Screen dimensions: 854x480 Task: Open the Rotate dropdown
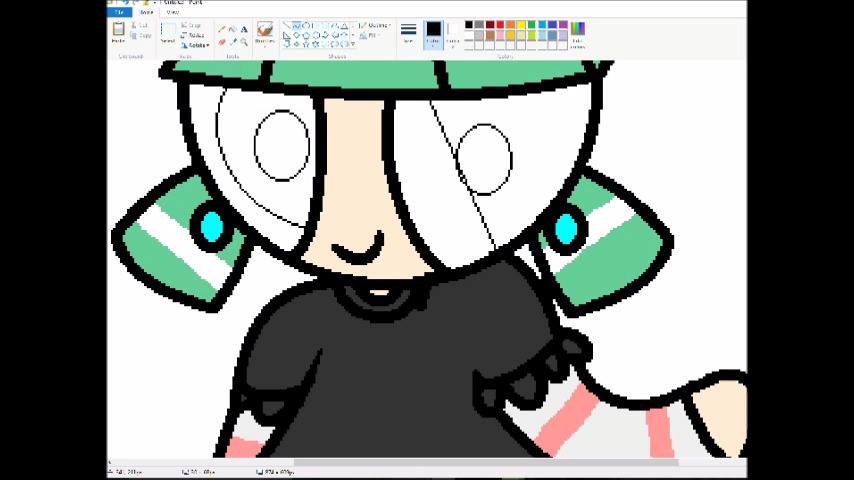coord(195,45)
